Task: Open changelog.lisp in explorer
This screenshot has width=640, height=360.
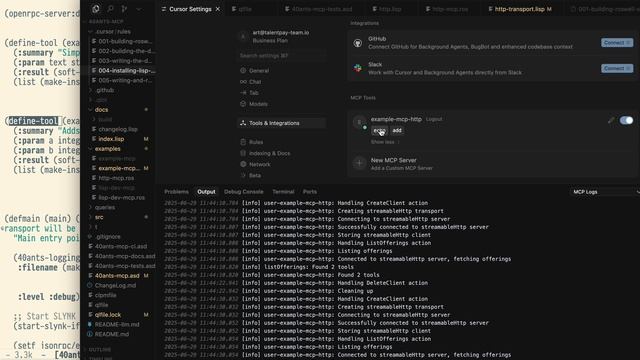Action: tap(118, 129)
